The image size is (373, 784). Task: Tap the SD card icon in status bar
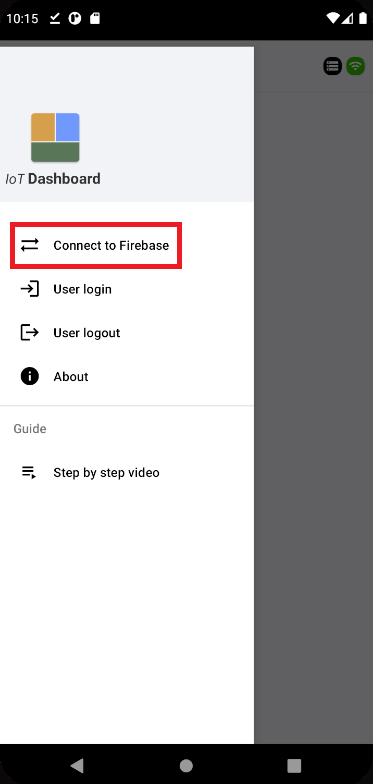pyautogui.click(x=95, y=19)
